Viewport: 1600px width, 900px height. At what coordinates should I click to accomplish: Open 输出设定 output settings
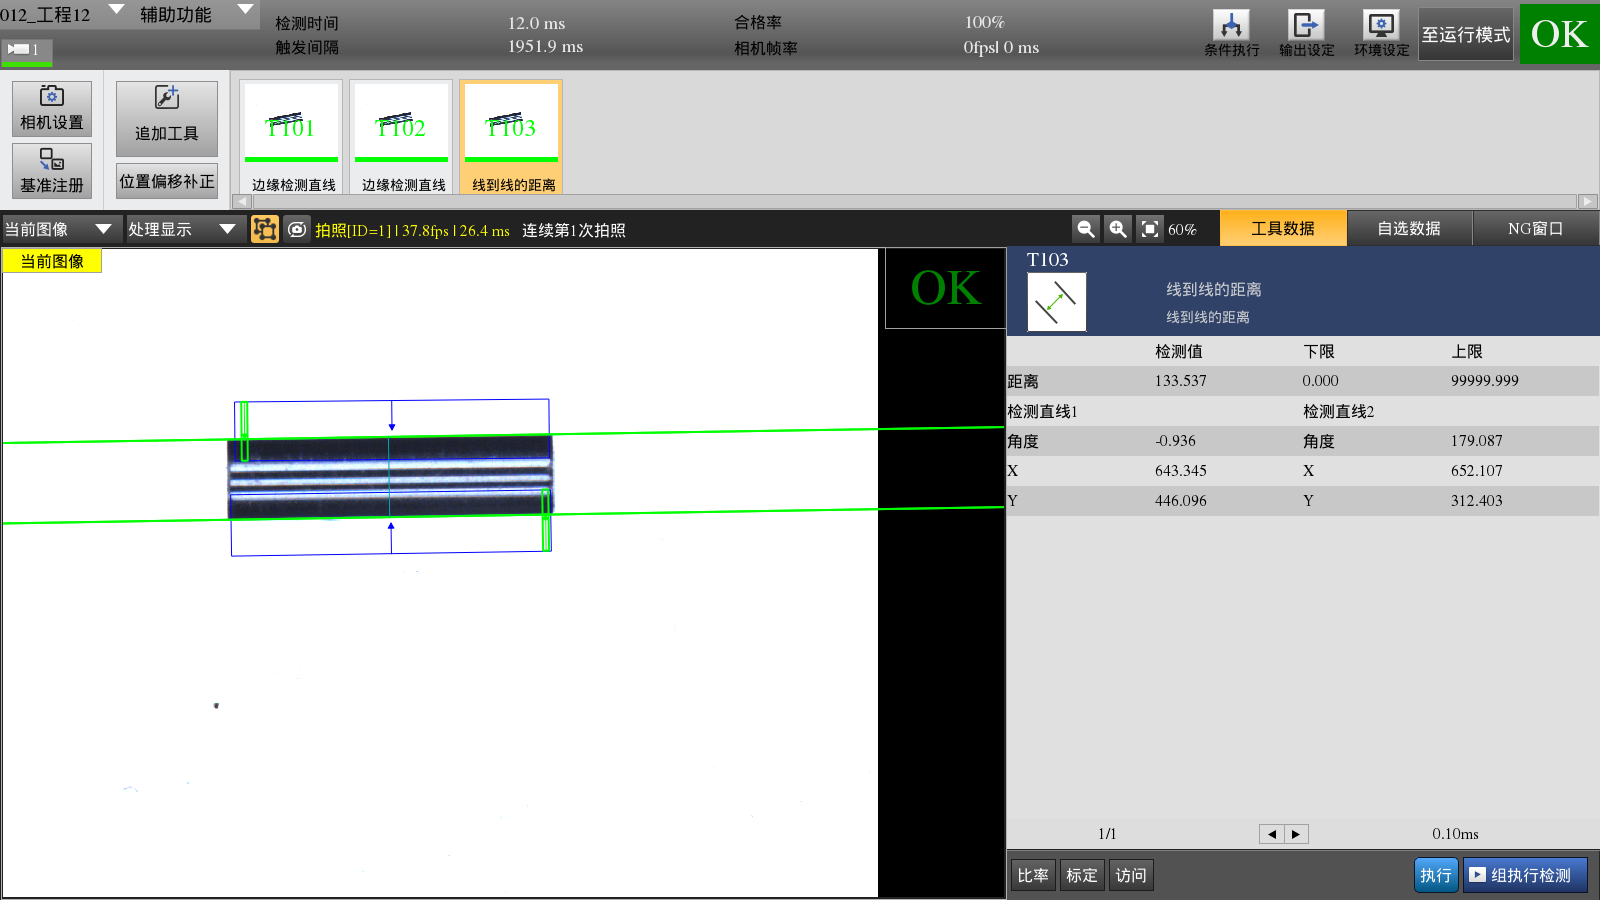point(1306,33)
